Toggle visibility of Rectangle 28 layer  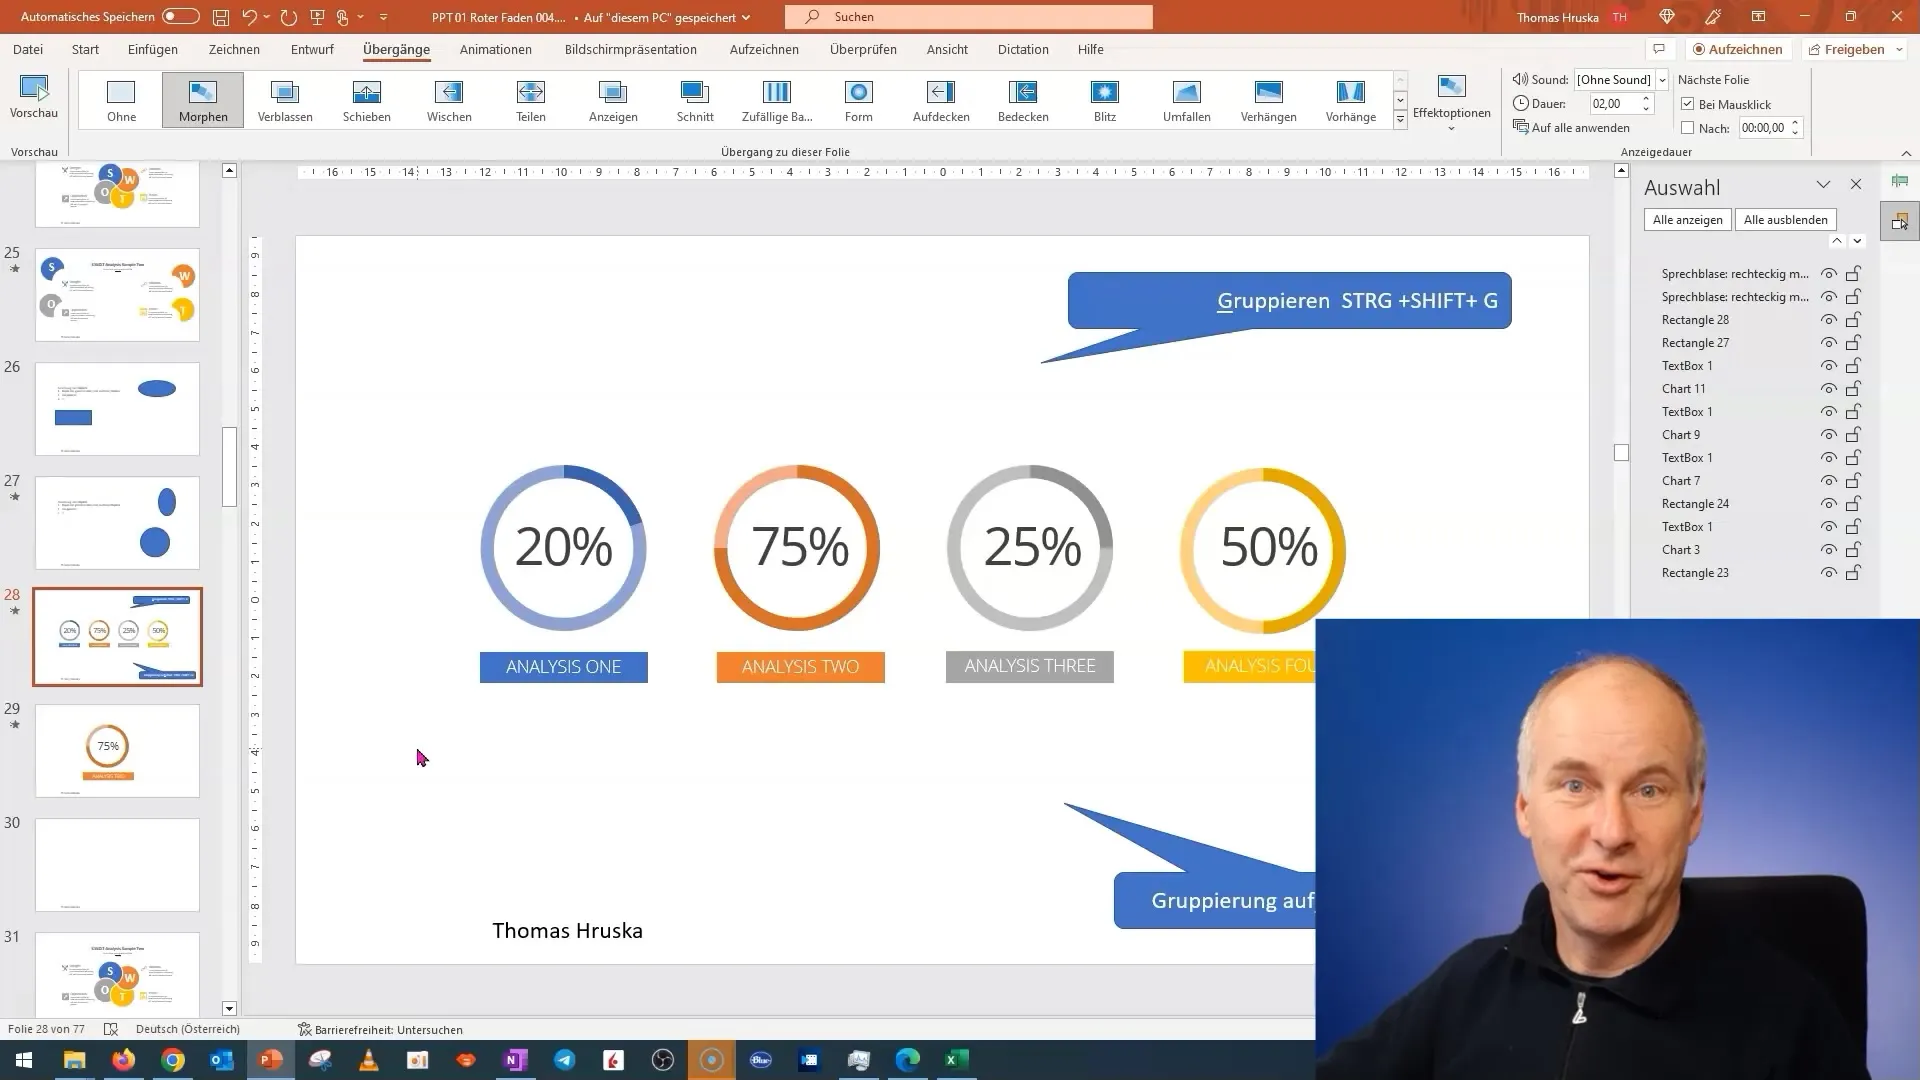point(1828,319)
